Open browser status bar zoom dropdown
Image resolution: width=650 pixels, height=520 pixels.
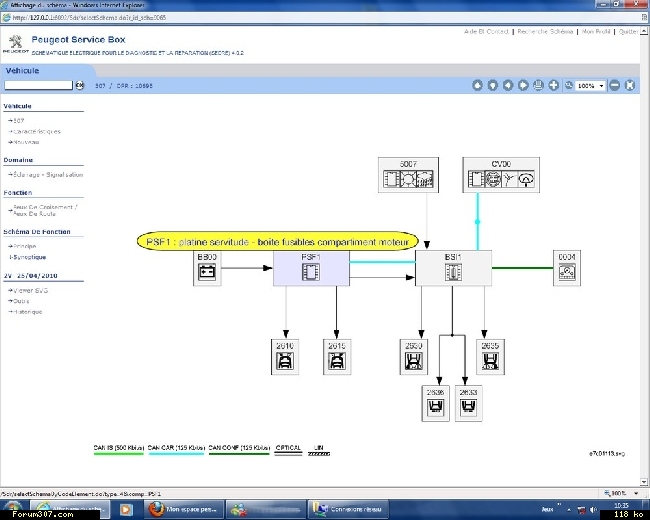click(636, 493)
